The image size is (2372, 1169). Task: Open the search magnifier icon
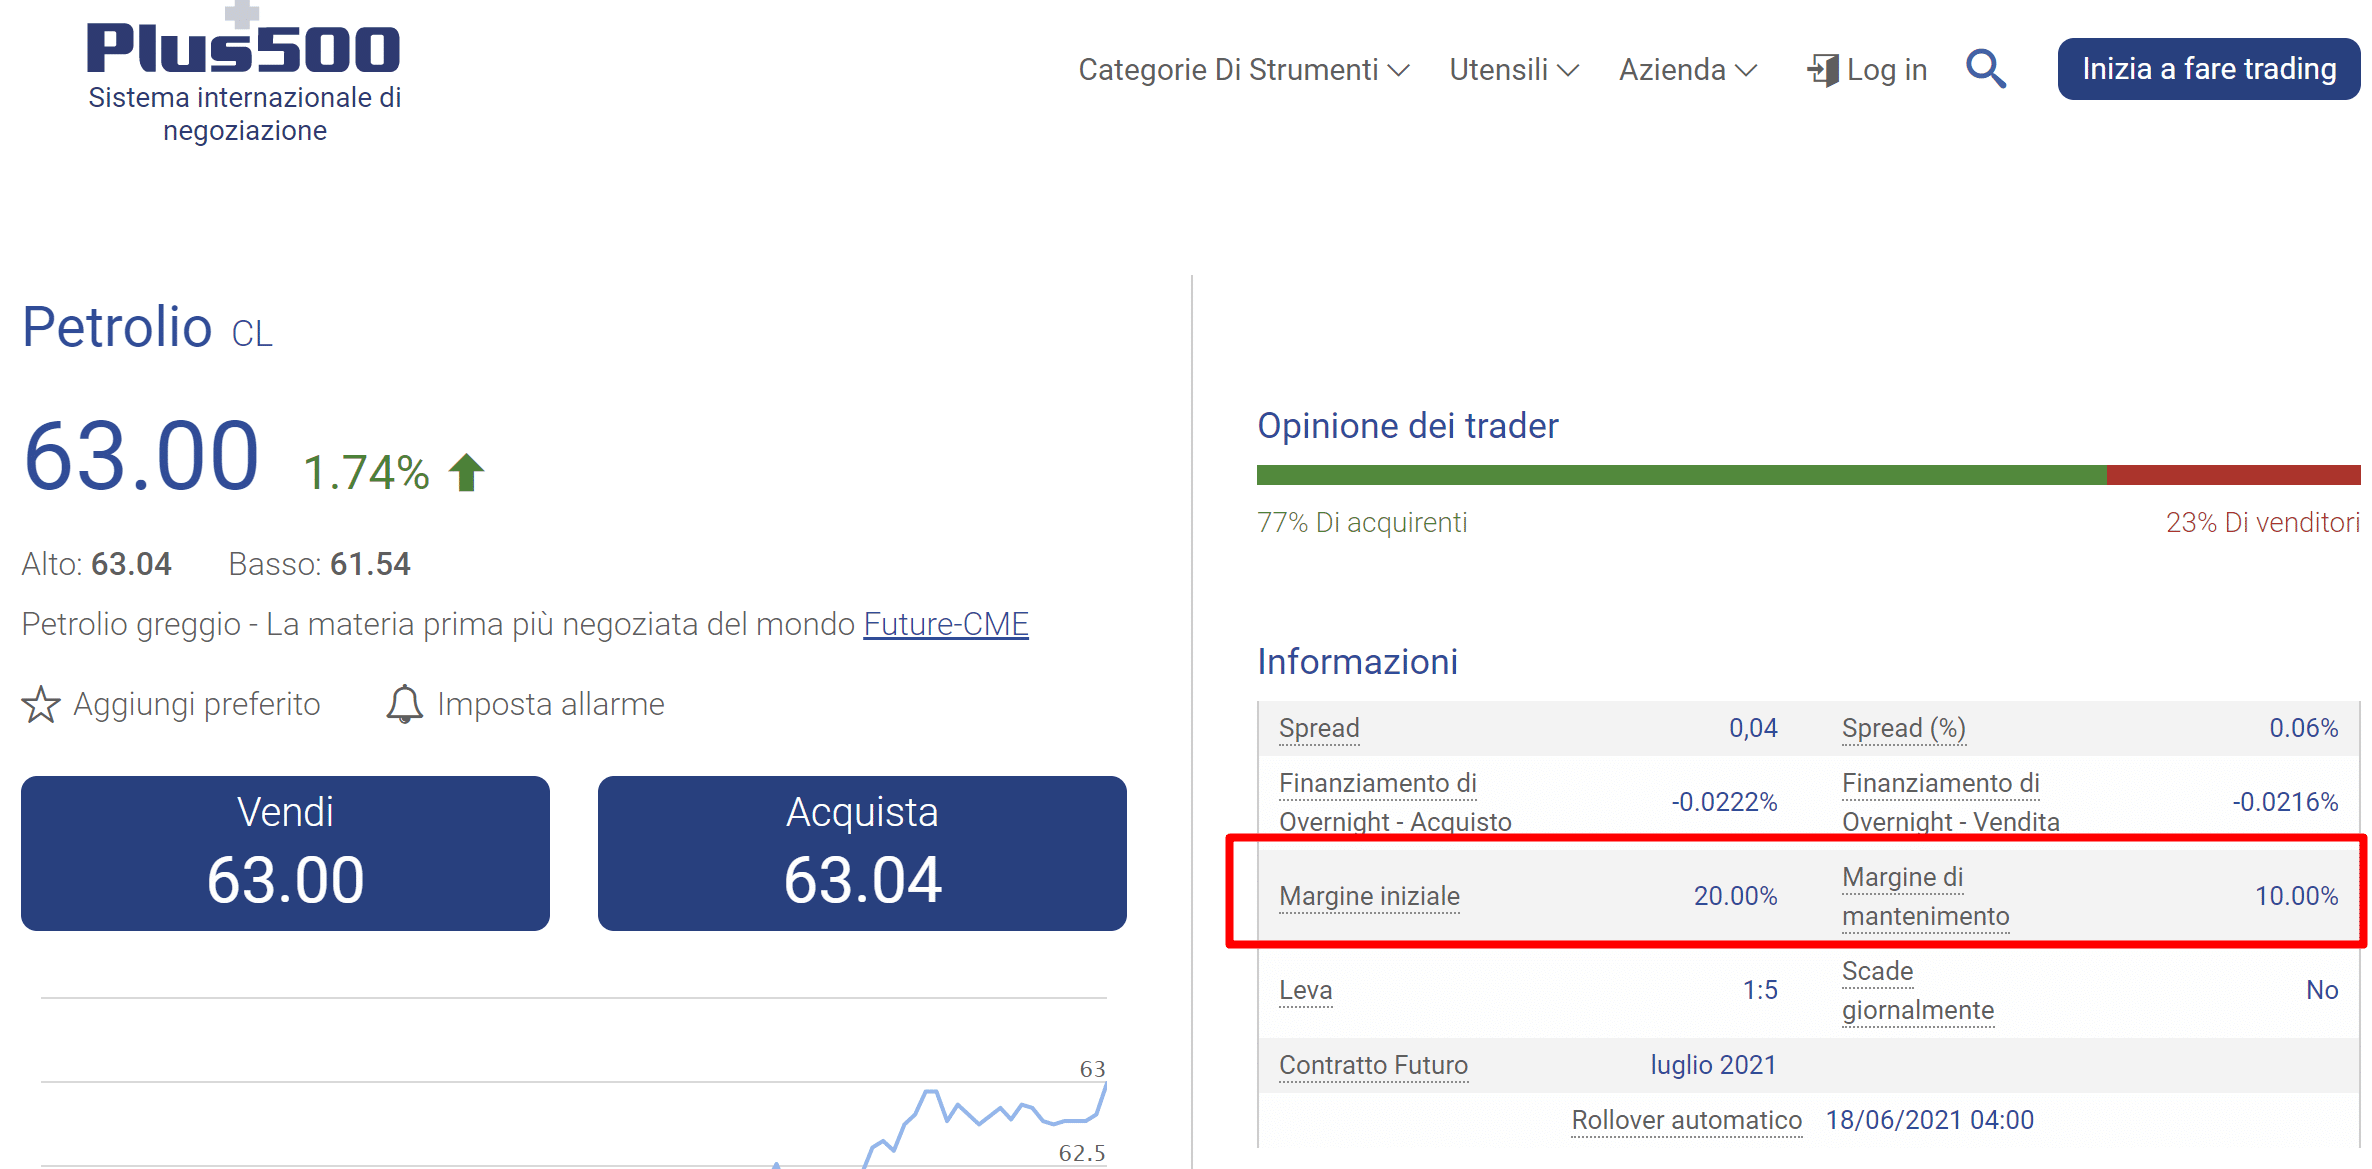click(x=1985, y=69)
